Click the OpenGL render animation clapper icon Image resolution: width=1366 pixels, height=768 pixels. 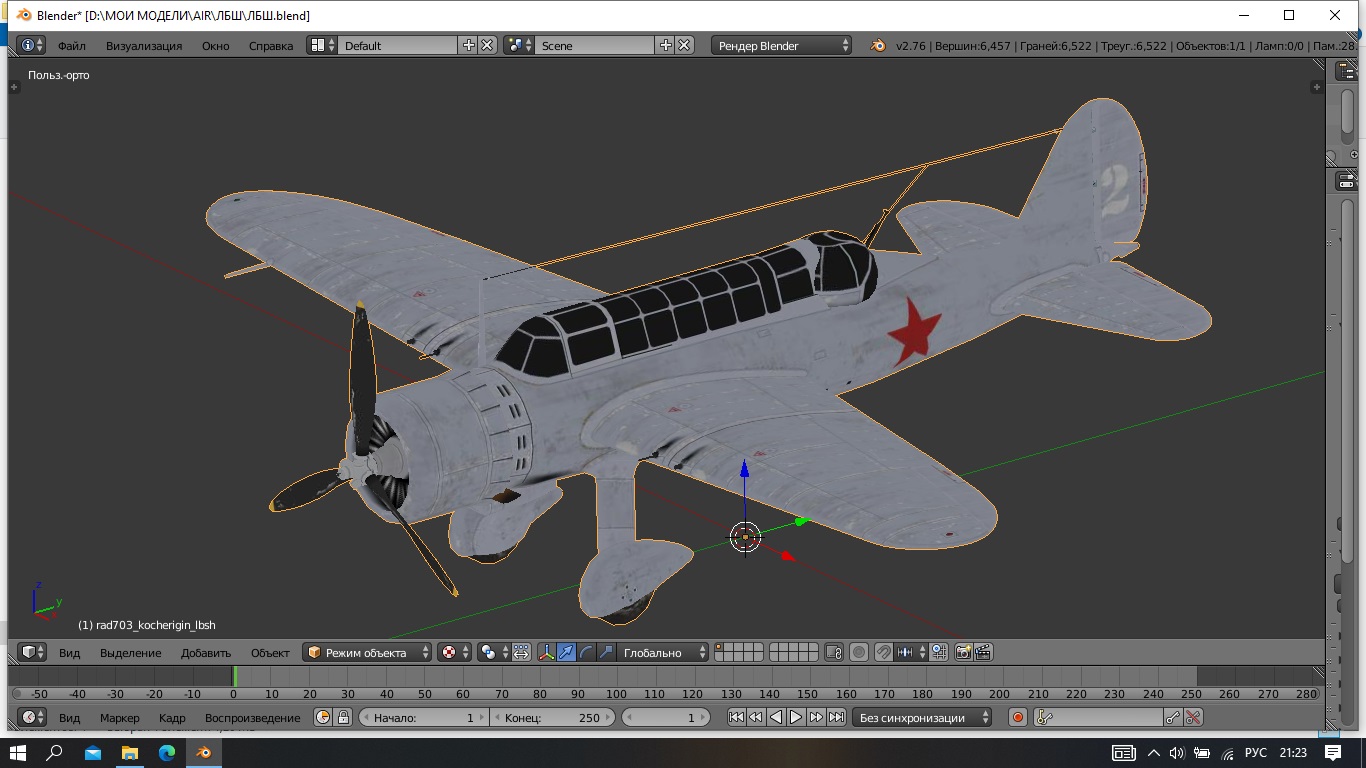click(983, 652)
